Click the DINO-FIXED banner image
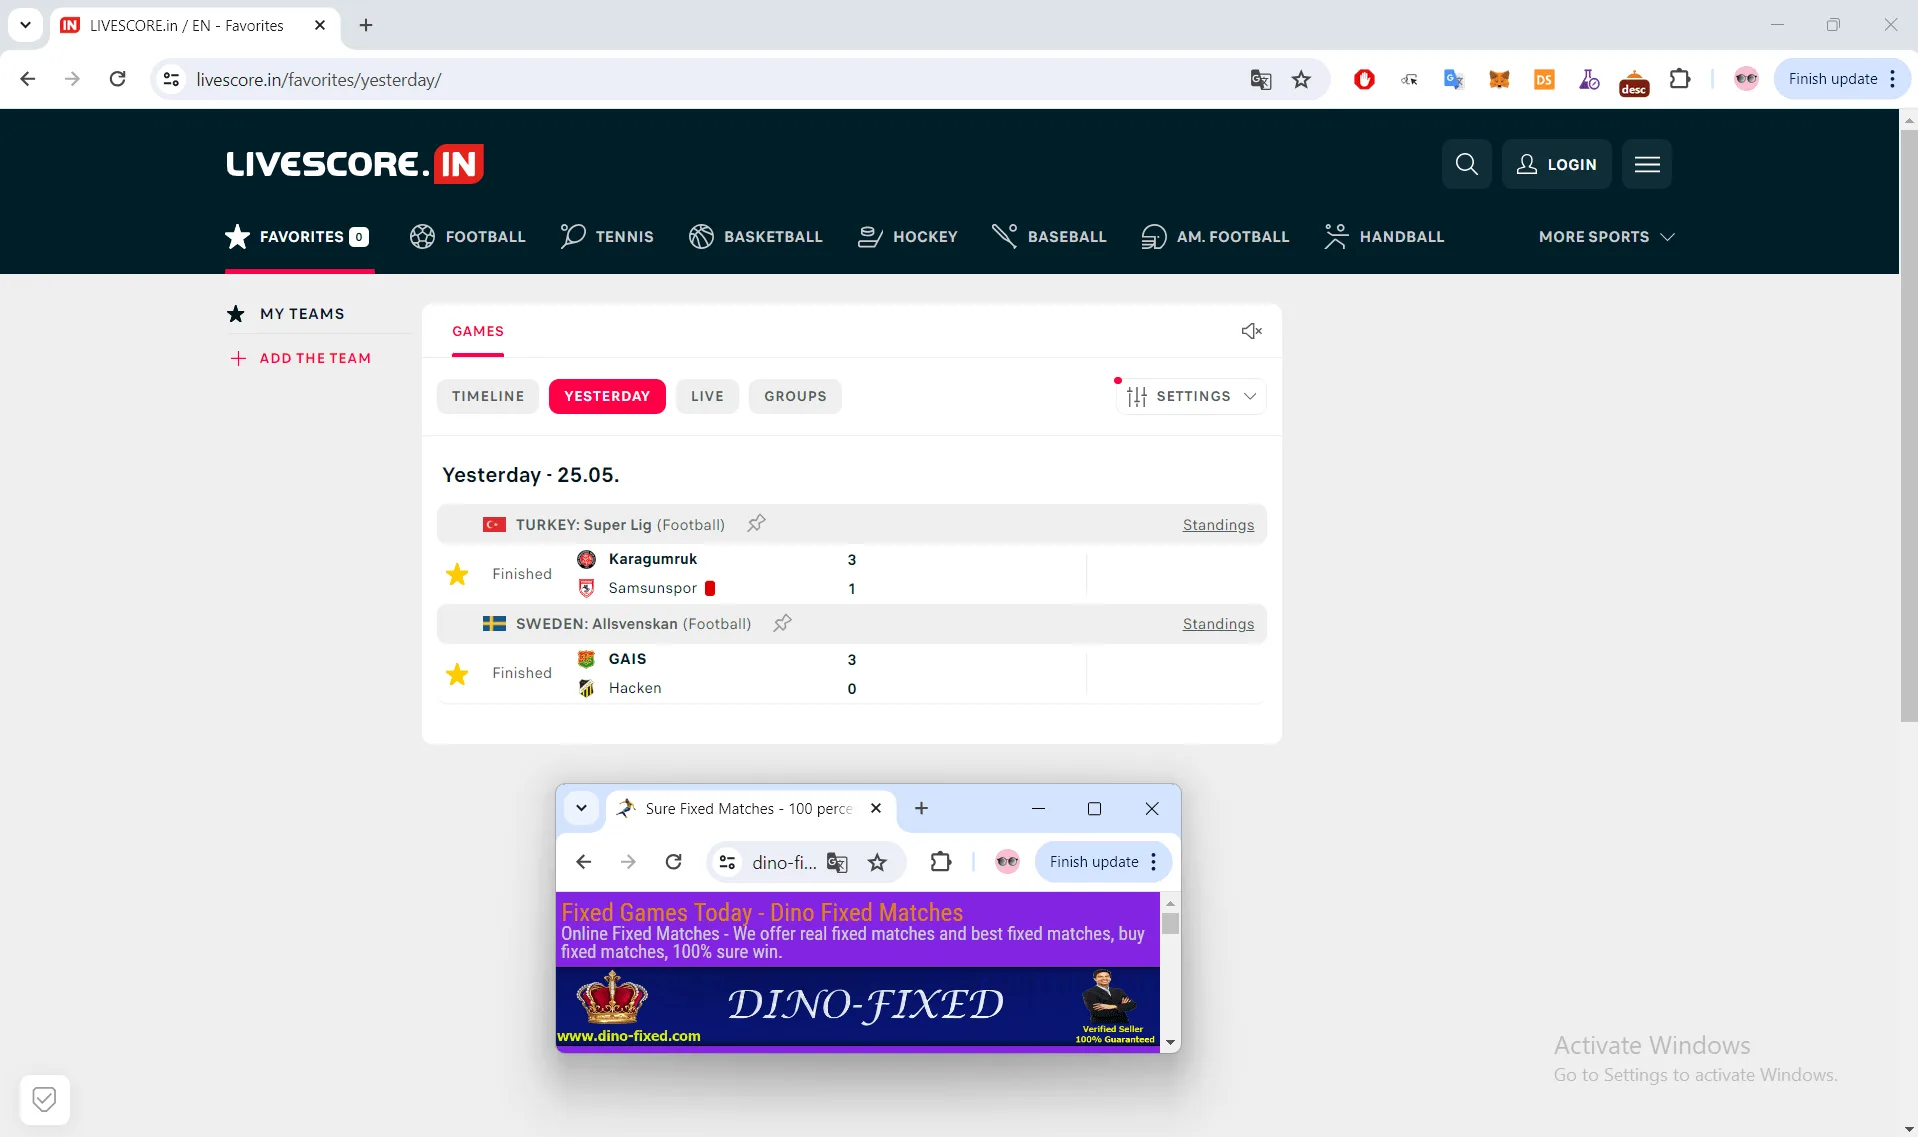 click(858, 1006)
